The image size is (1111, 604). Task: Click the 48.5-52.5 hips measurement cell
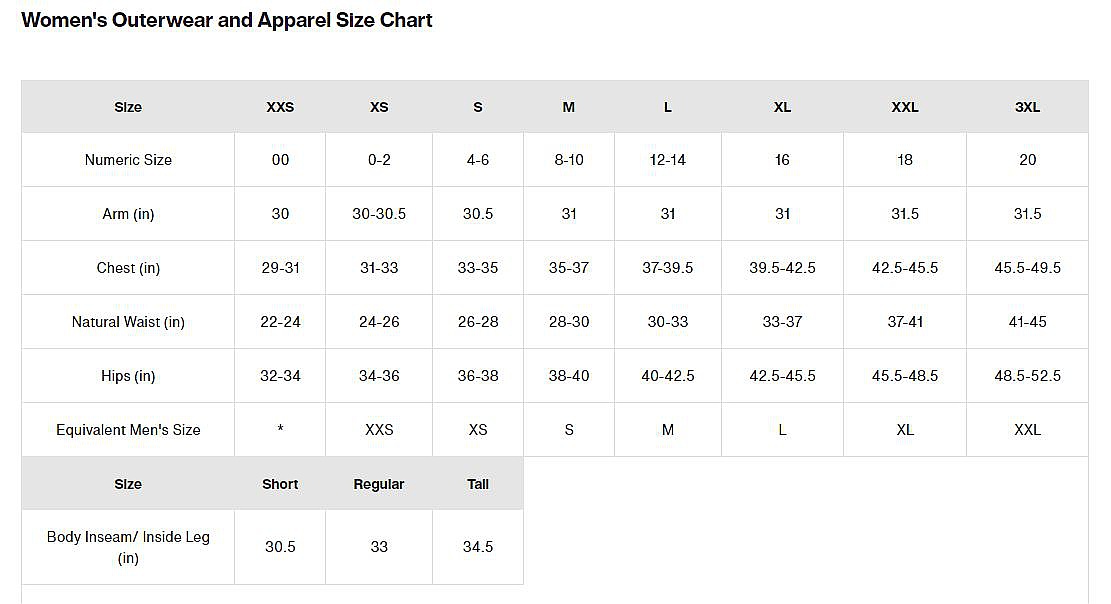[1027, 376]
